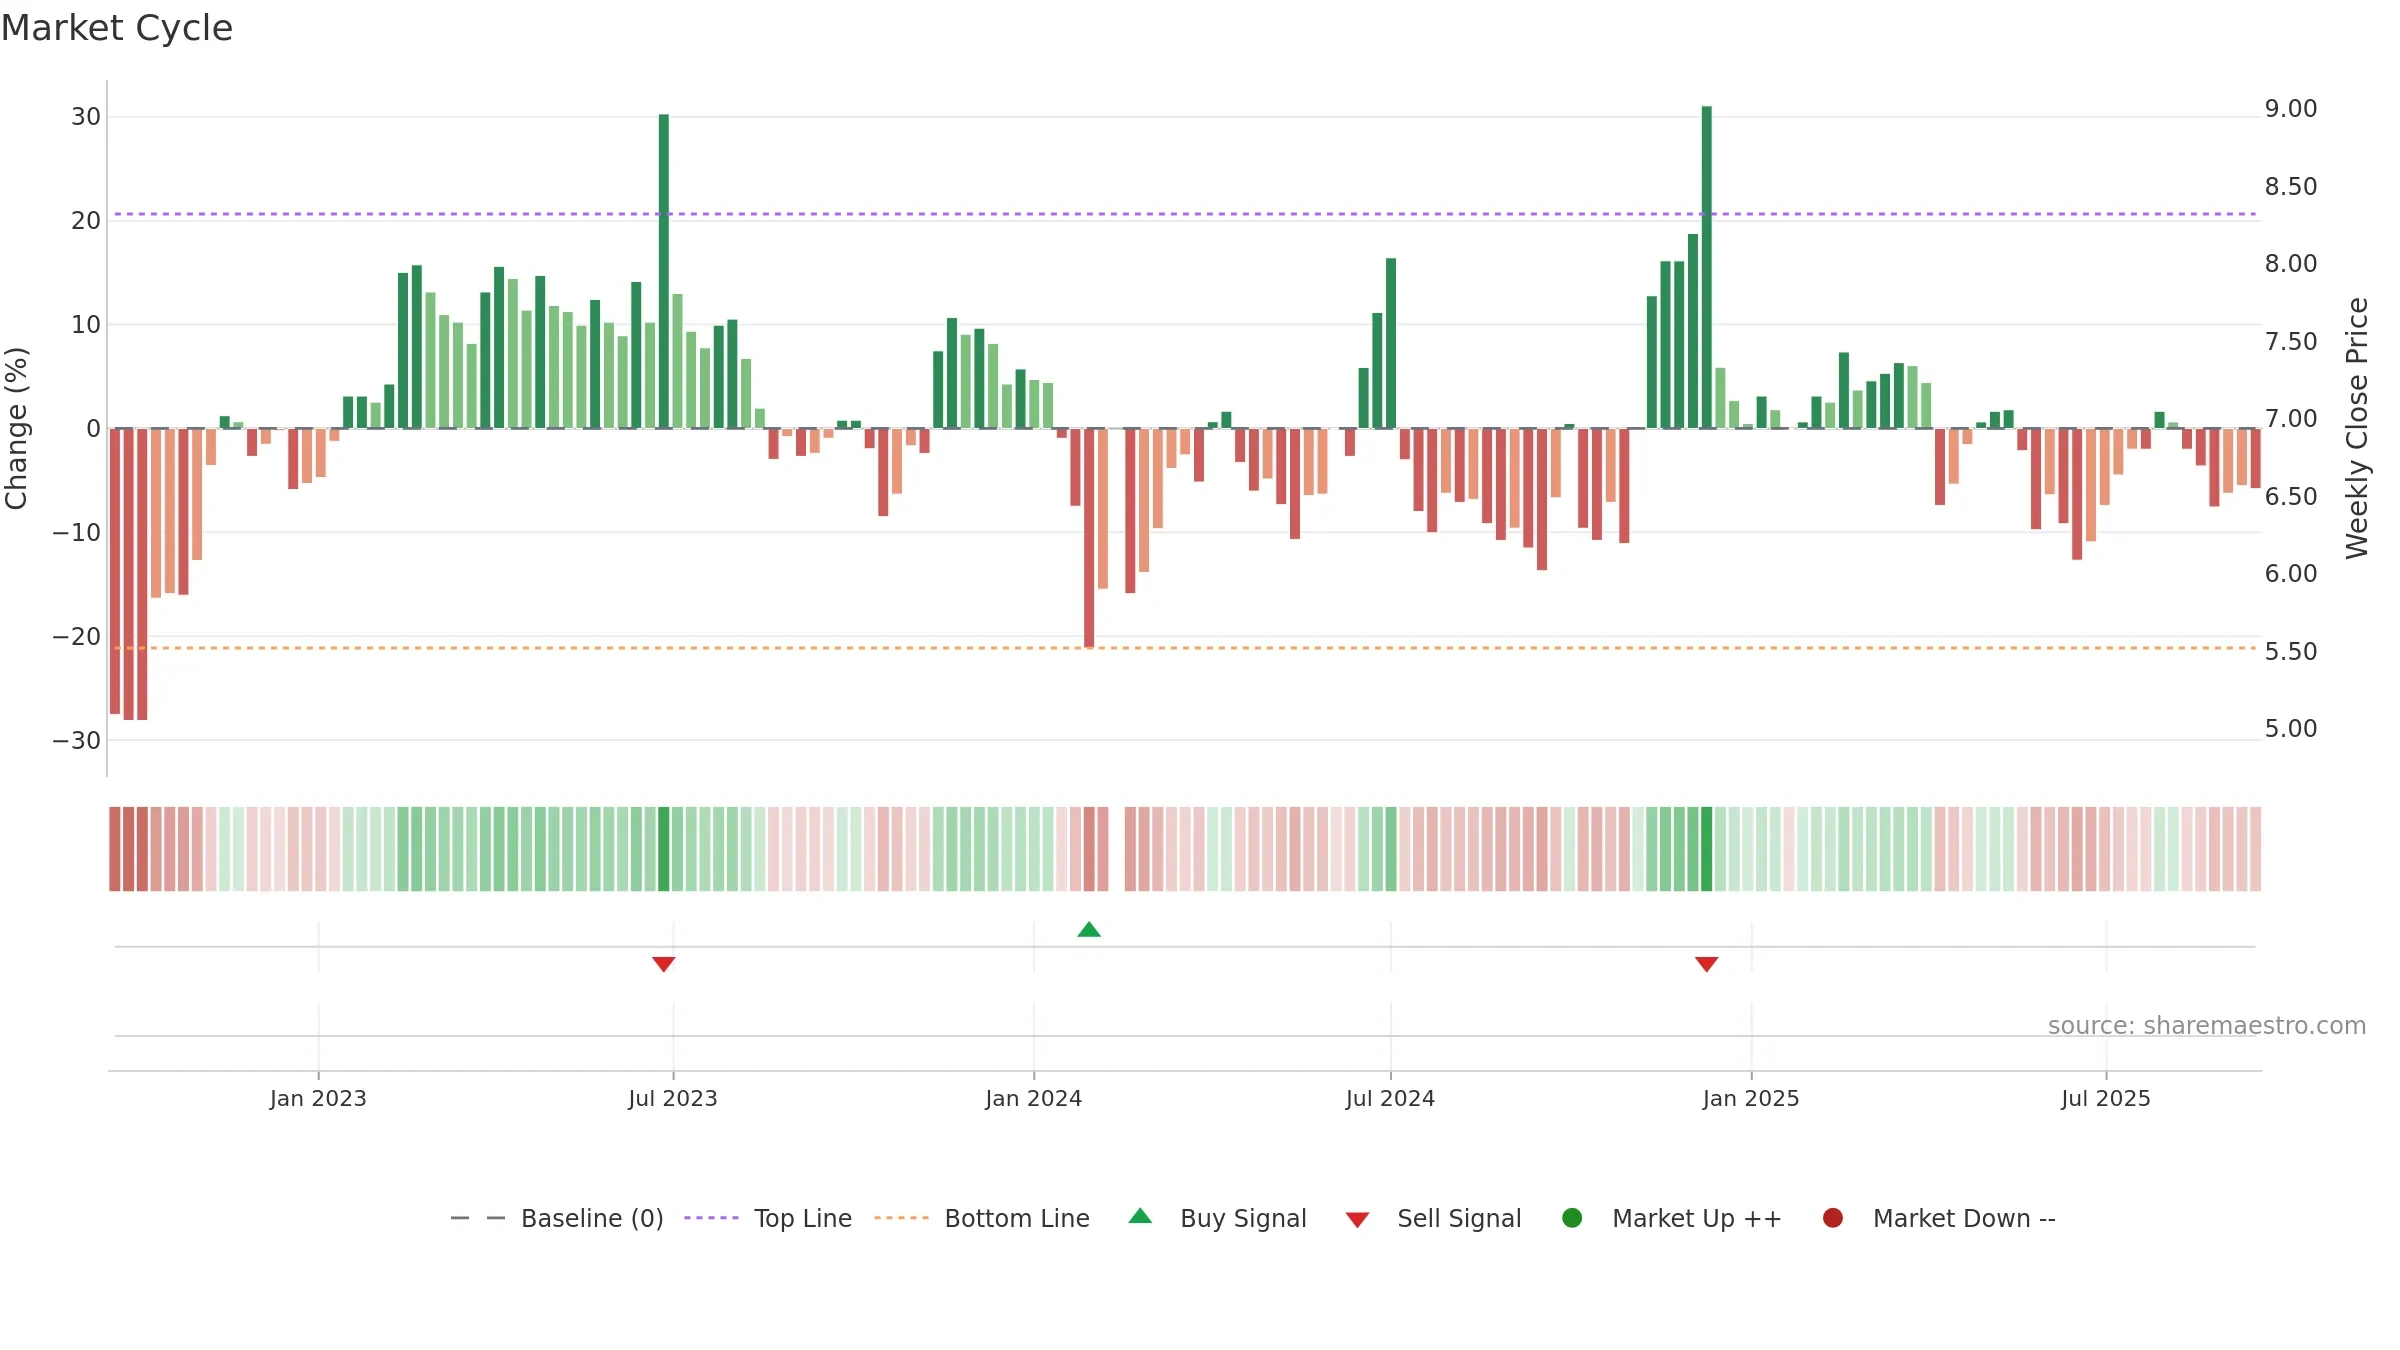2400x1350 pixels.
Task: Click the Jul 2025 x-axis label
Action: pos(2106,1098)
